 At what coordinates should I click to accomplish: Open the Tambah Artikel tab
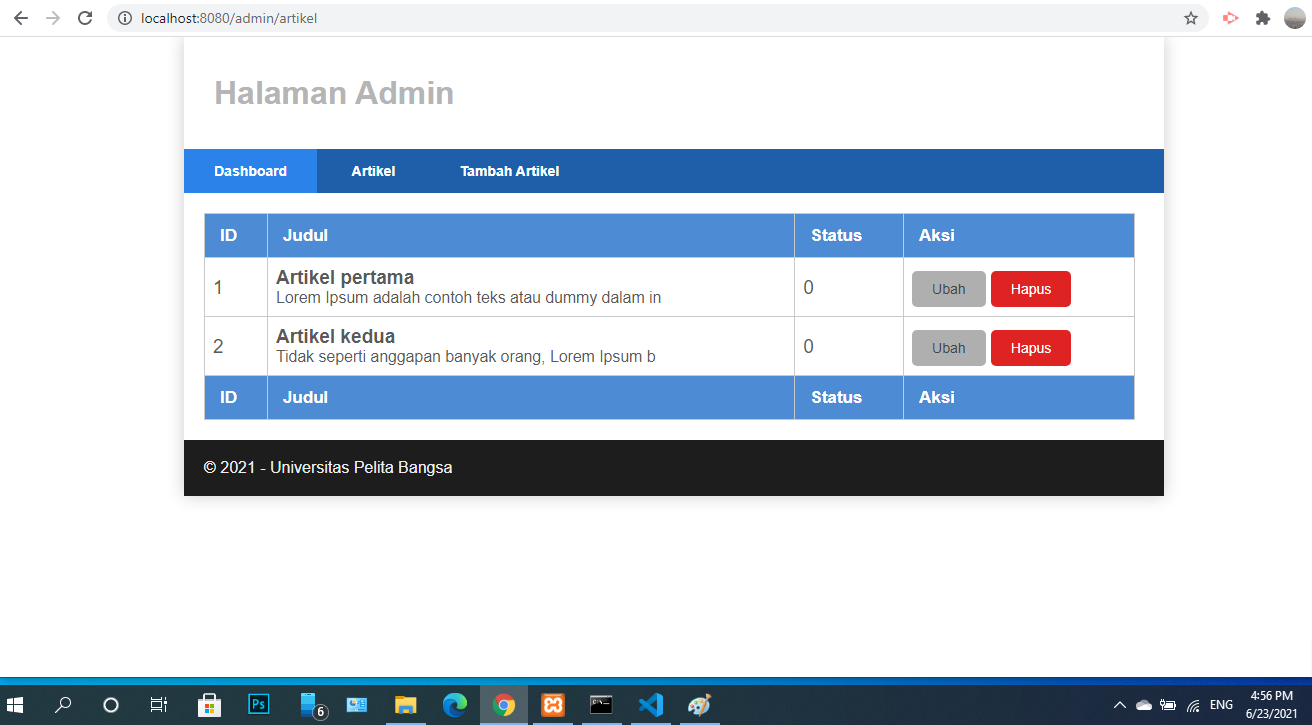point(509,170)
